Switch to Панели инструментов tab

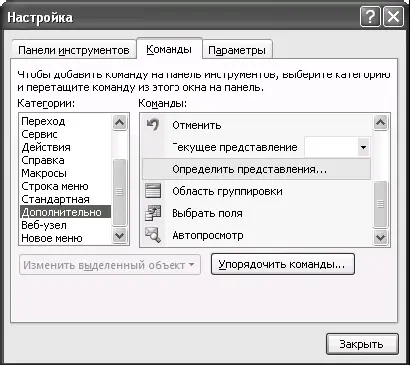[74, 50]
